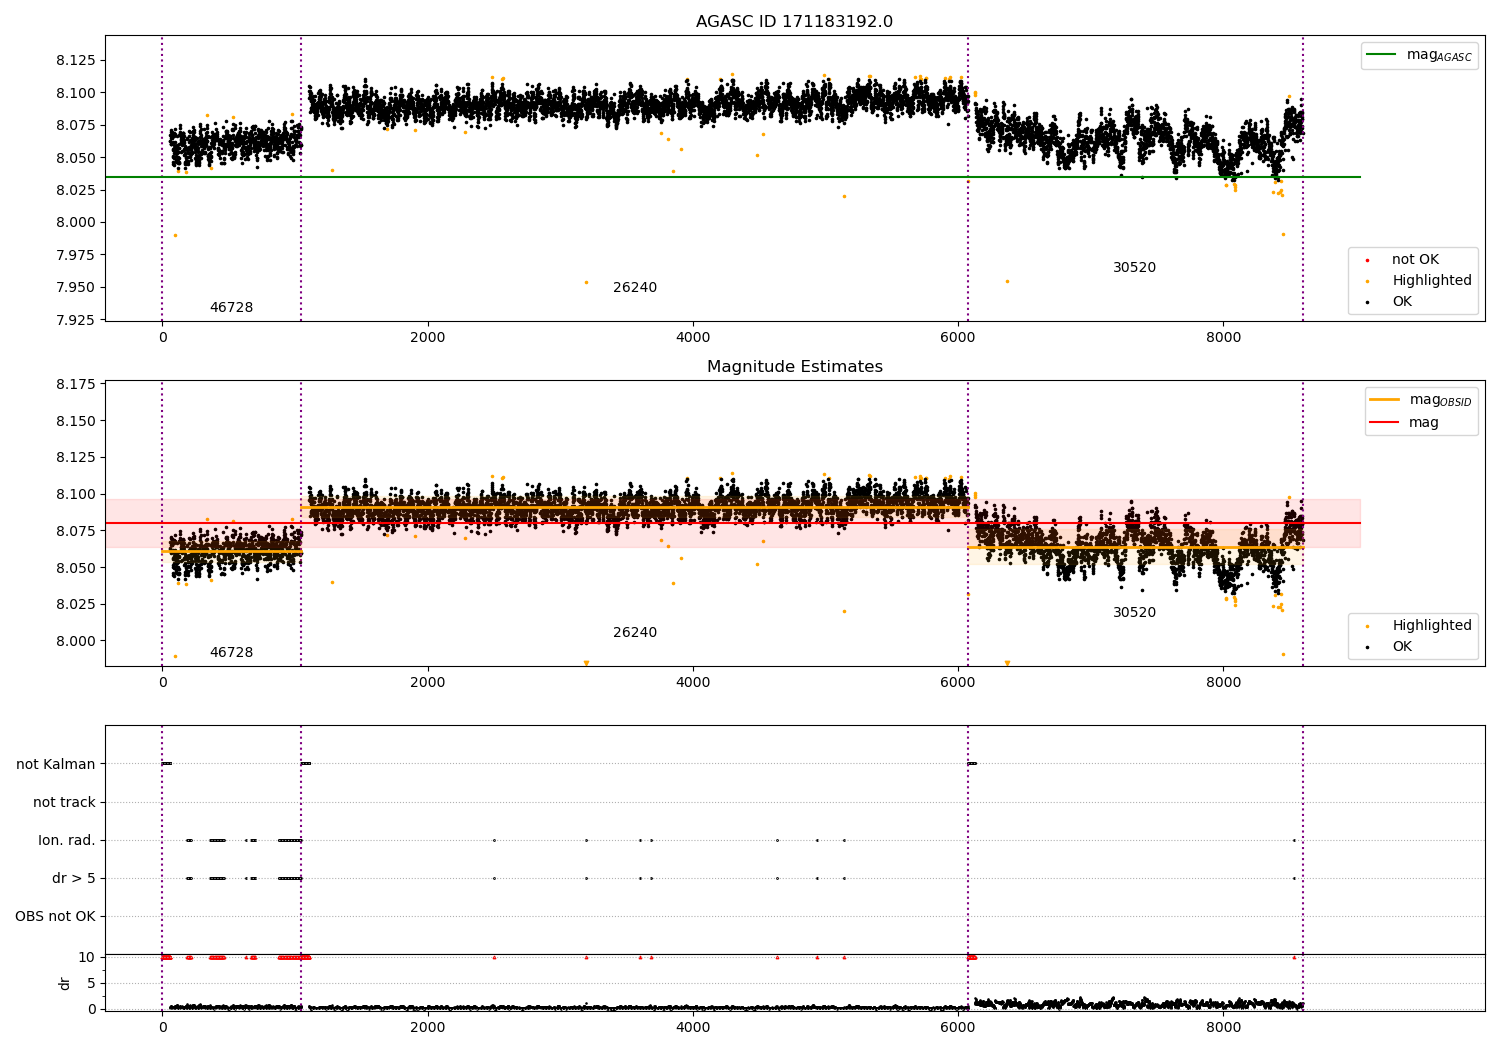Click x-tick "6000" under Magnitude Estimates plot
1500x1050 pixels.
point(958,683)
